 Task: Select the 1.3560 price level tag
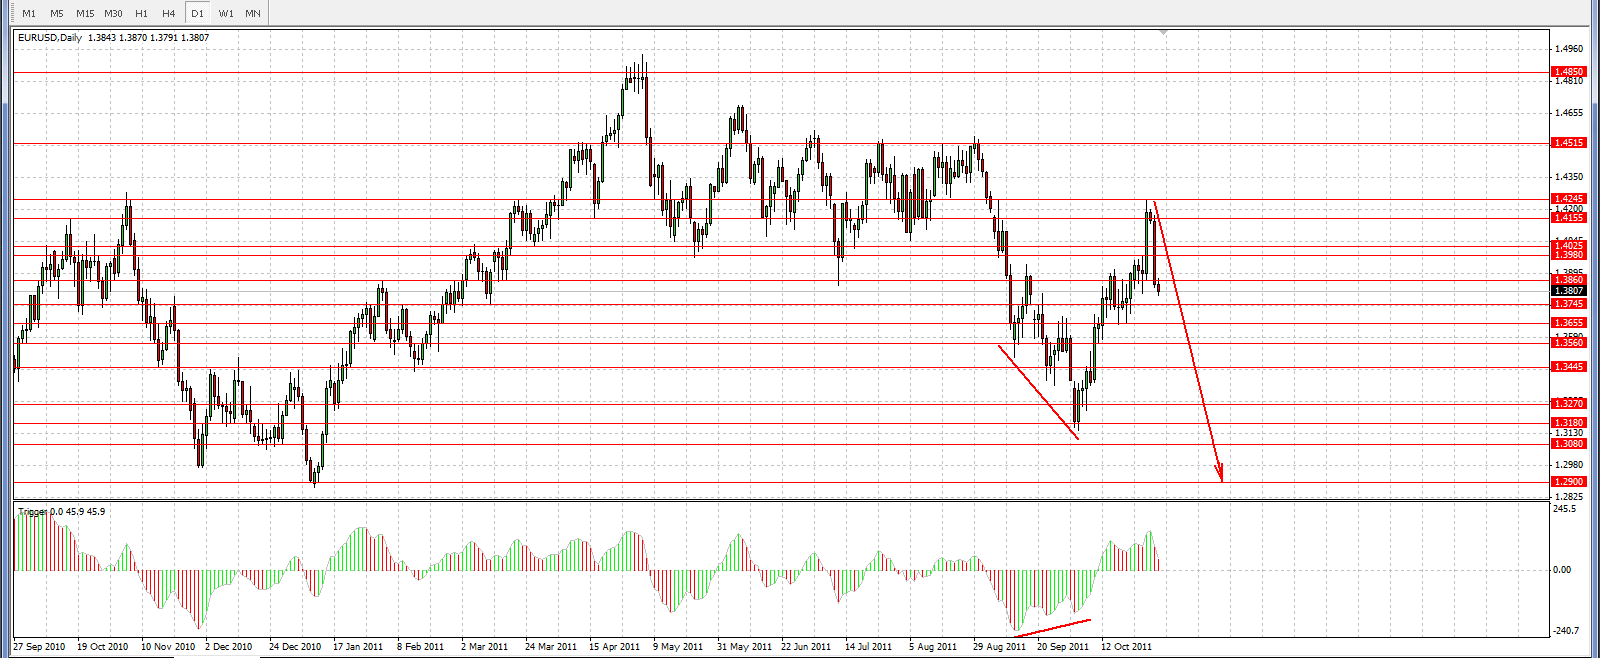[x=1569, y=343]
